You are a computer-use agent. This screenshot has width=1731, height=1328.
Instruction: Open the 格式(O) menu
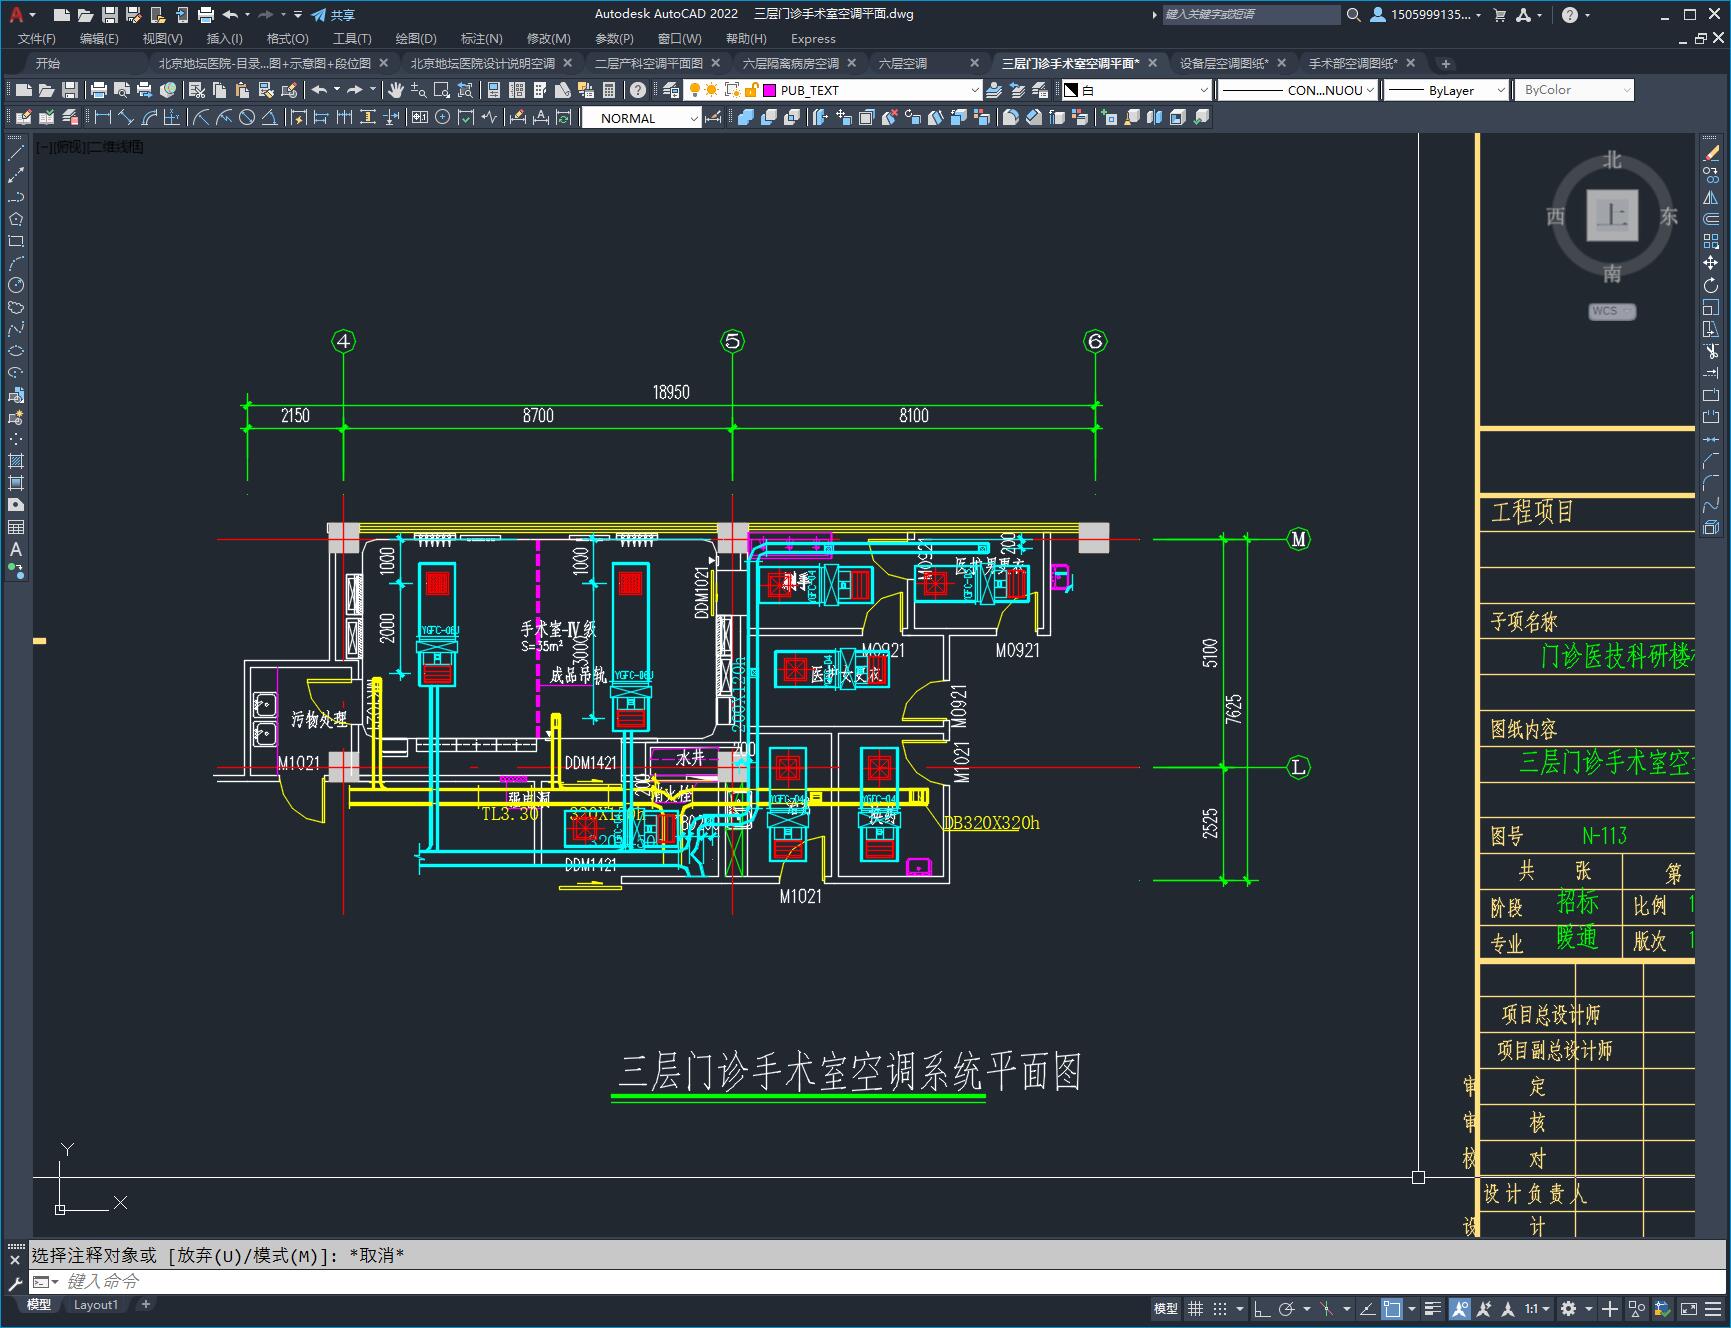(x=287, y=39)
